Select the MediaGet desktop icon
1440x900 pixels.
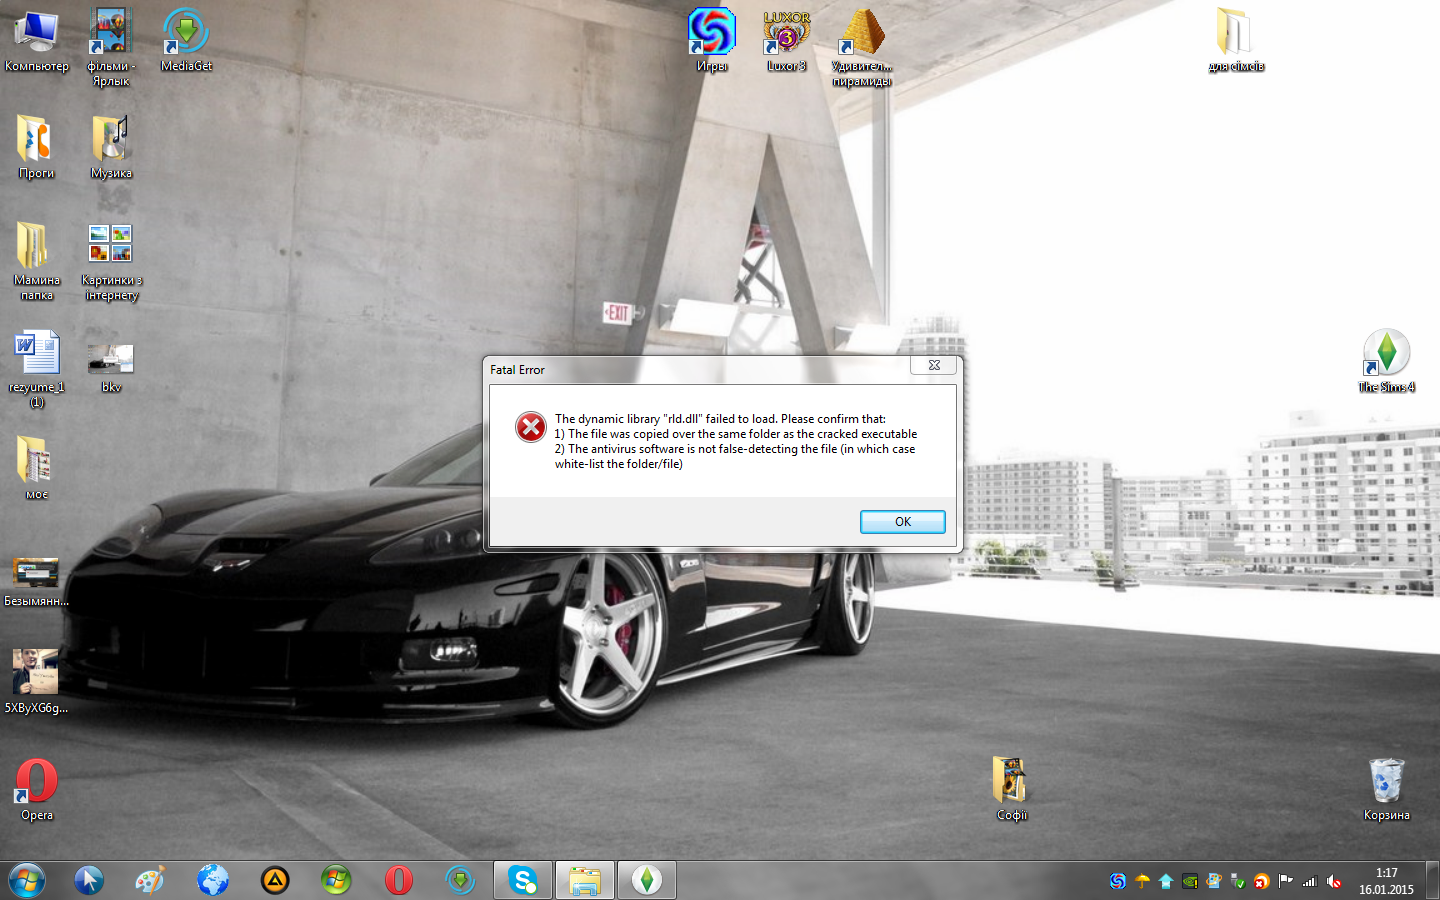coord(186,34)
